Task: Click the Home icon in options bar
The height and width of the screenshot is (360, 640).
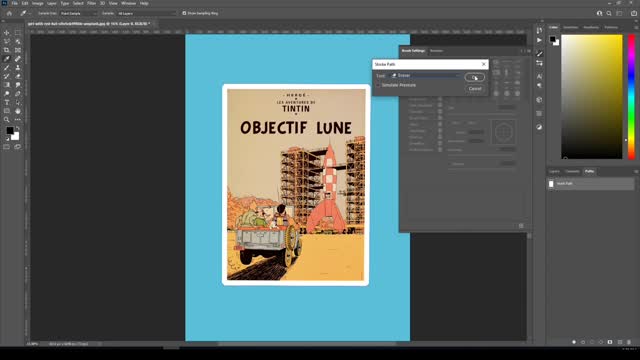Action: click(9, 13)
